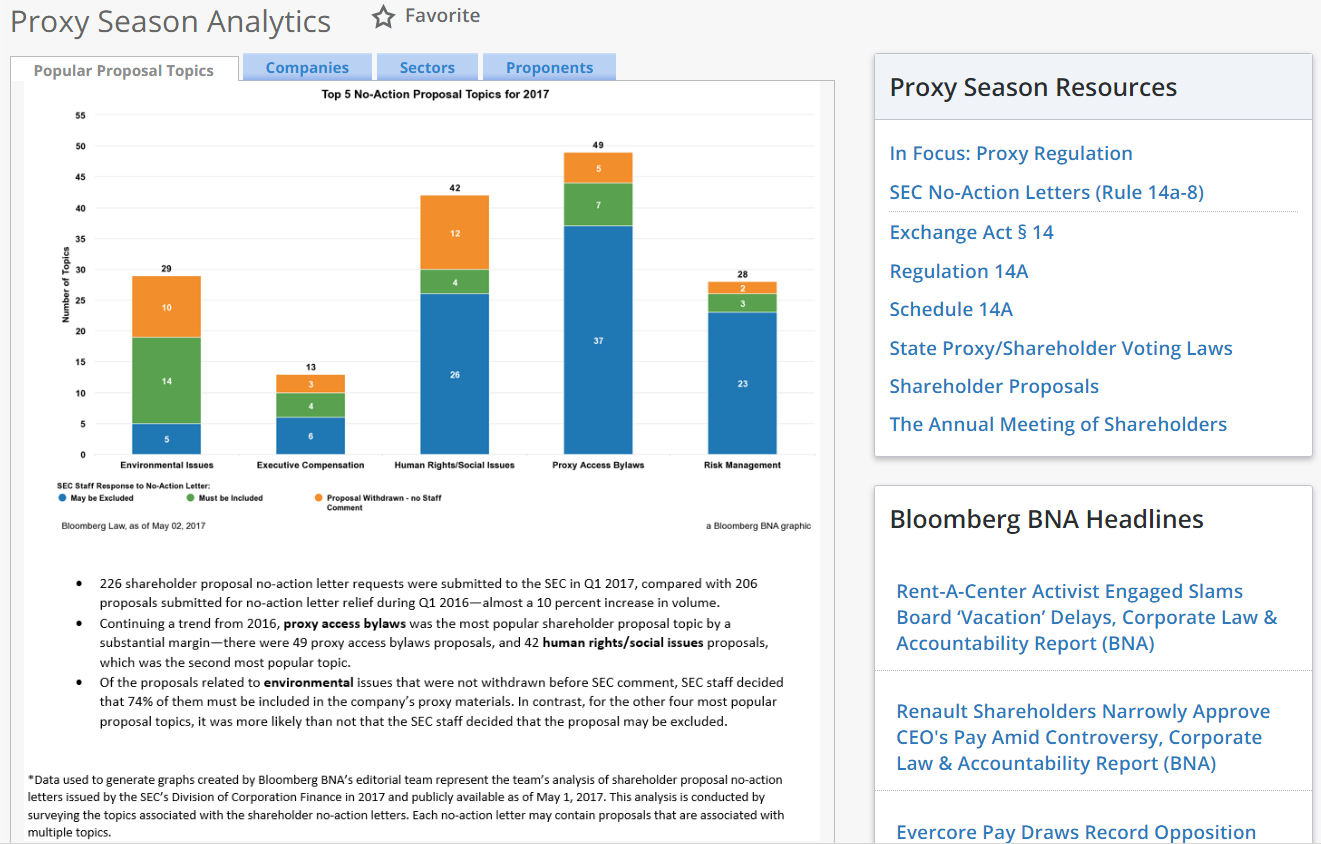Open the Sectors tab

tap(427, 68)
